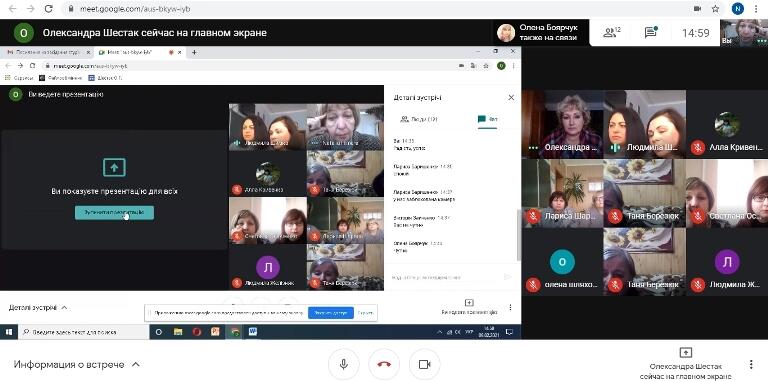Open Opera browser icon in shared taskbar
The height and width of the screenshot is (381, 768).
[197, 332]
